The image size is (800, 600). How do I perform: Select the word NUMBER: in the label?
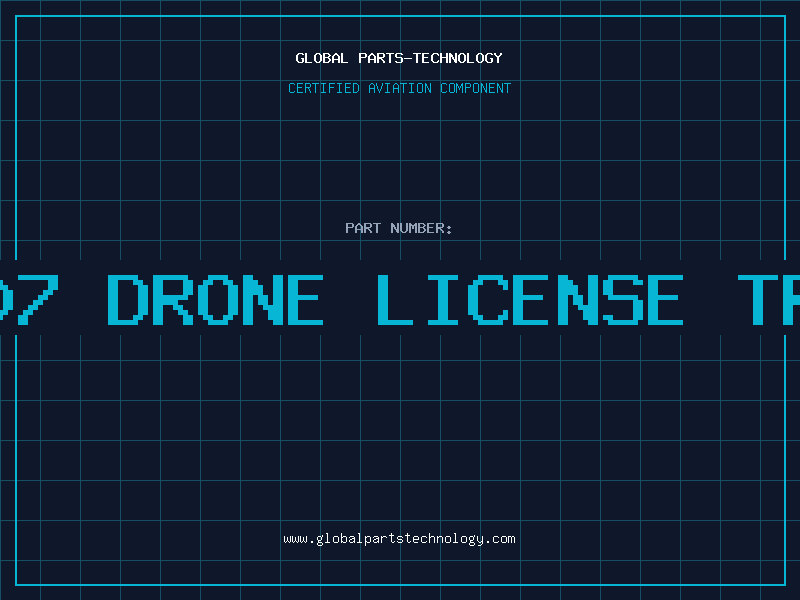(421, 228)
